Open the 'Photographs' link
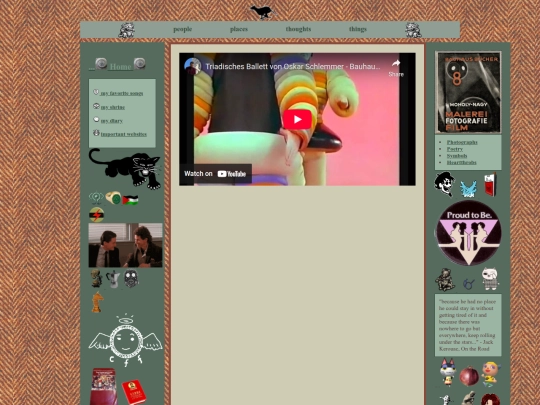540x405 pixels. tap(462, 142)
